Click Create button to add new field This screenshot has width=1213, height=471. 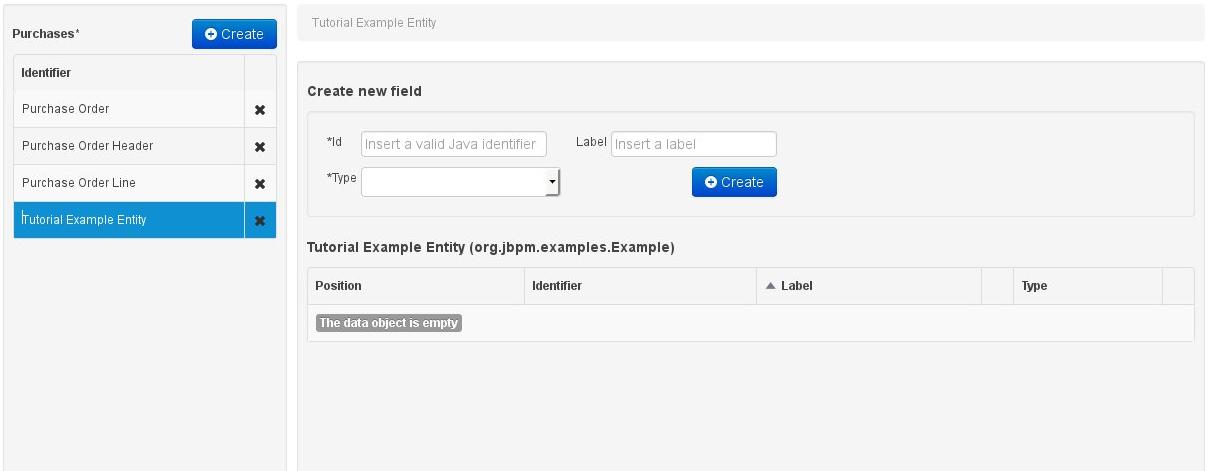coord(734,182)
